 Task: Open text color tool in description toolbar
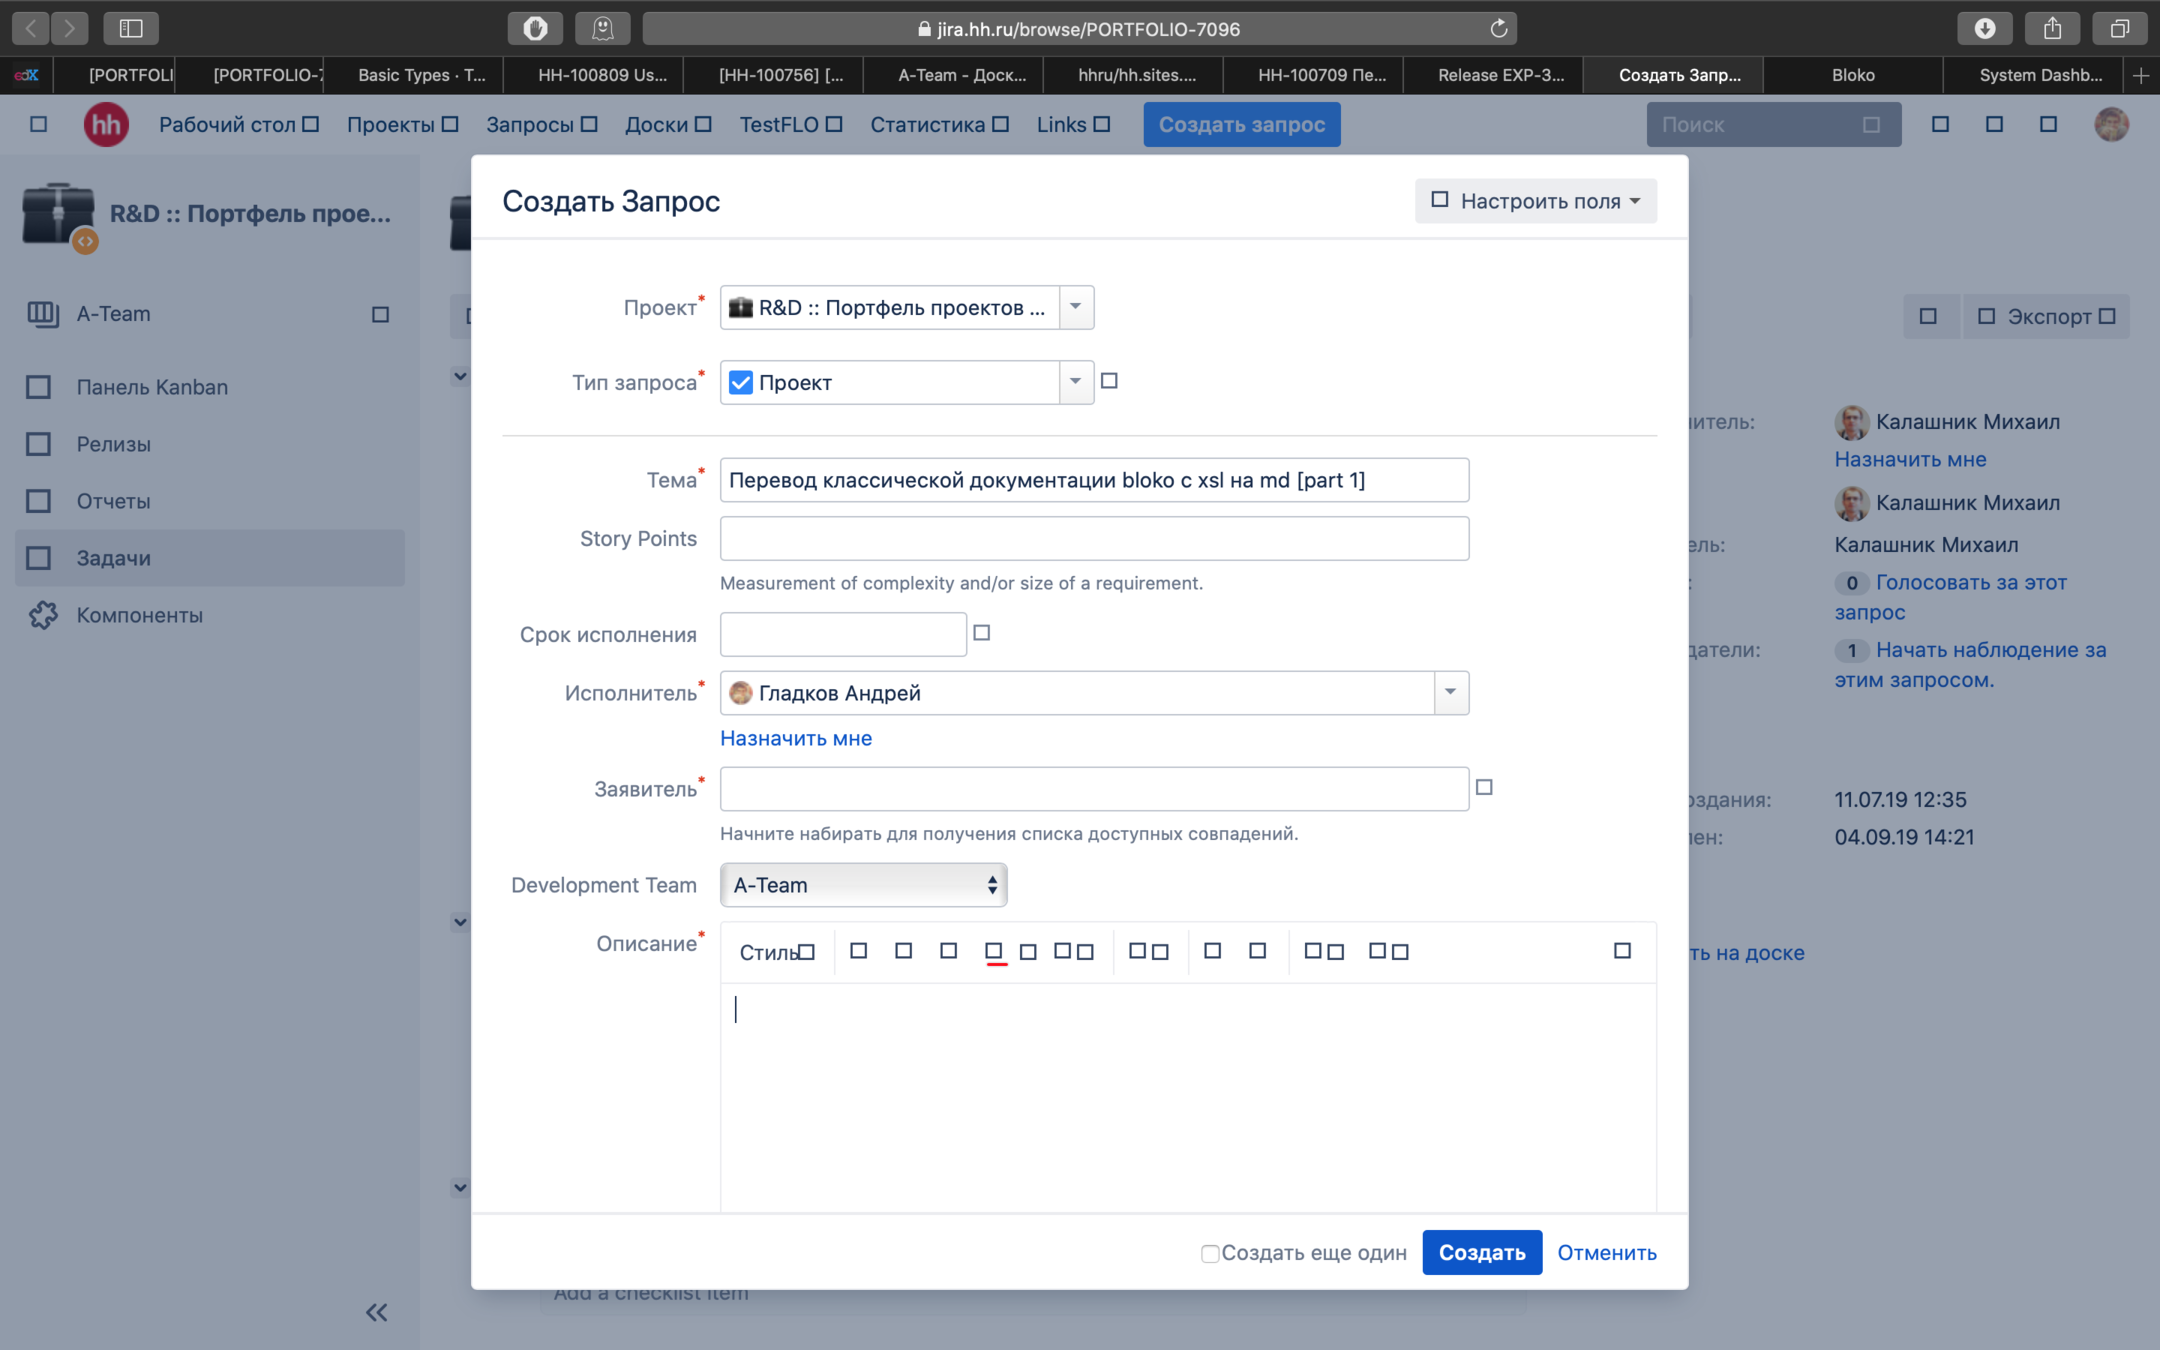pos(994,952)
